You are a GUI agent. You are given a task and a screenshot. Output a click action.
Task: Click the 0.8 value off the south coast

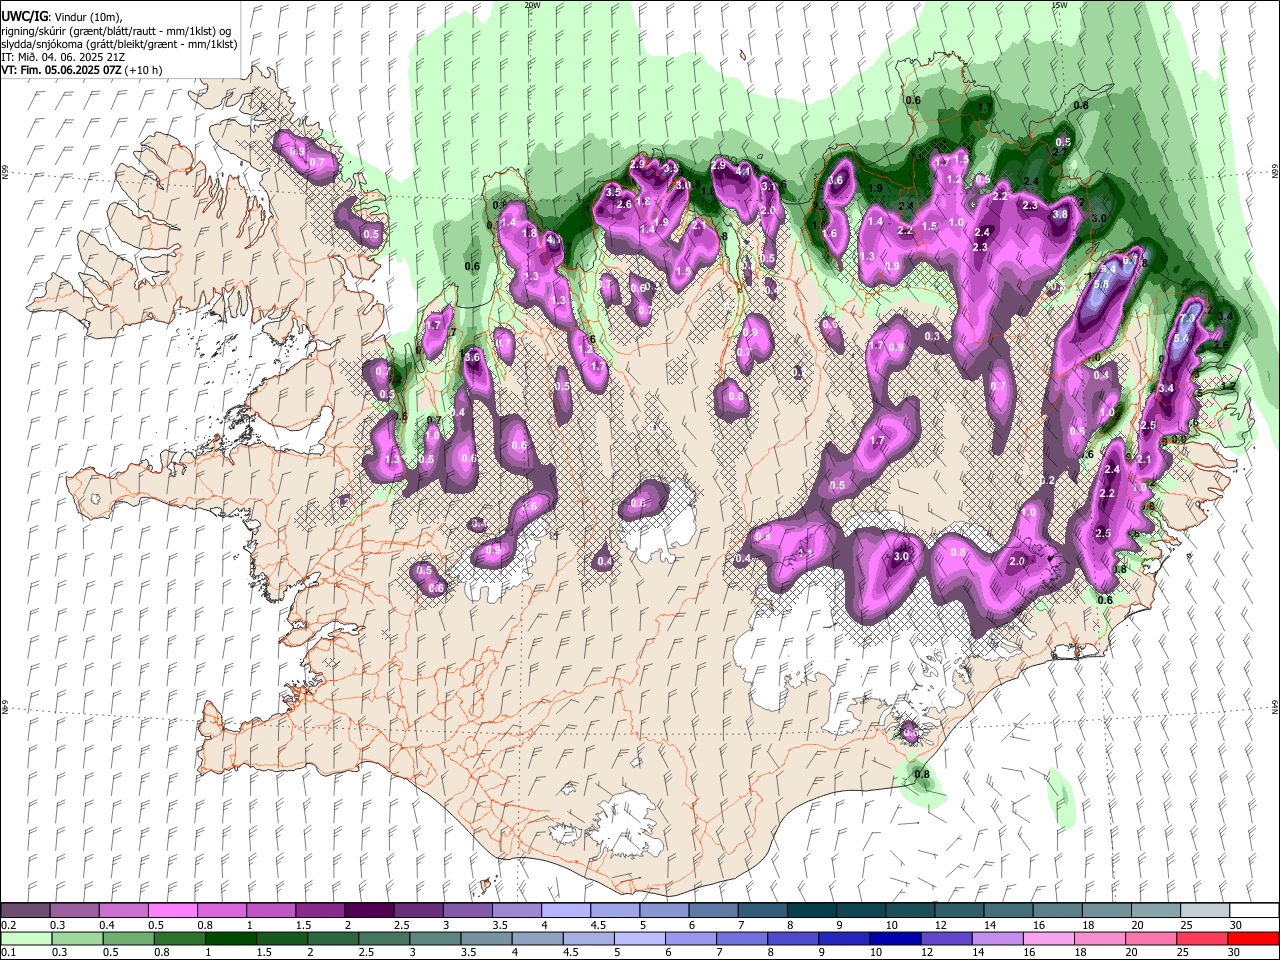point(922,774)
